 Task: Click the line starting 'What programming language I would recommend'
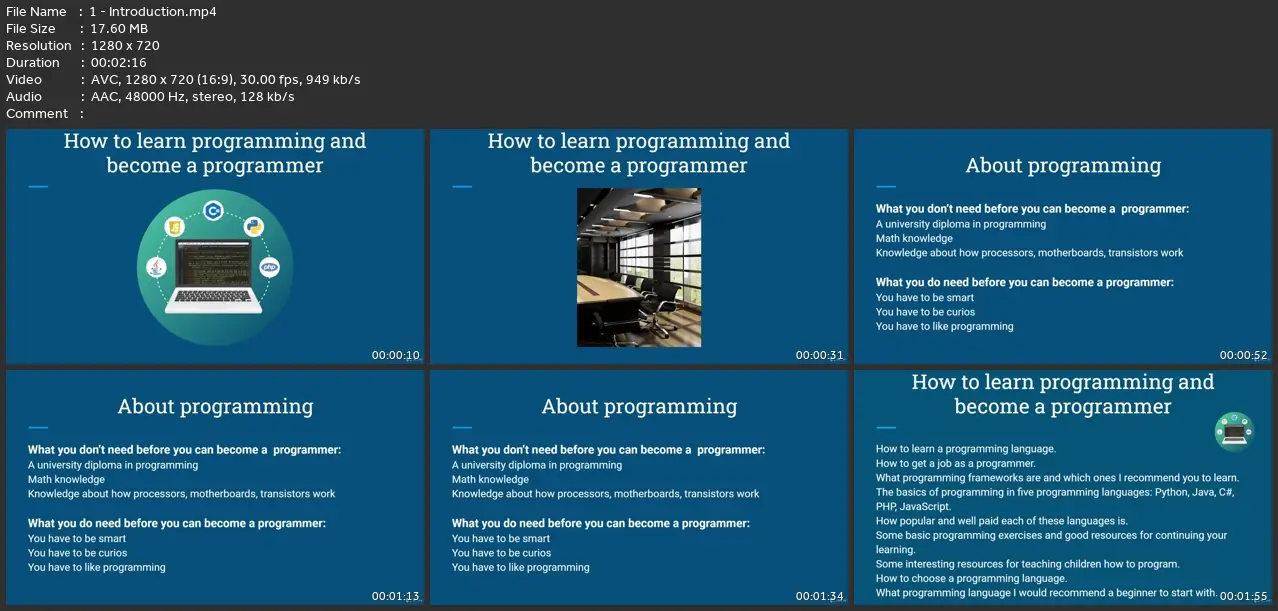tap(1046, 593)
